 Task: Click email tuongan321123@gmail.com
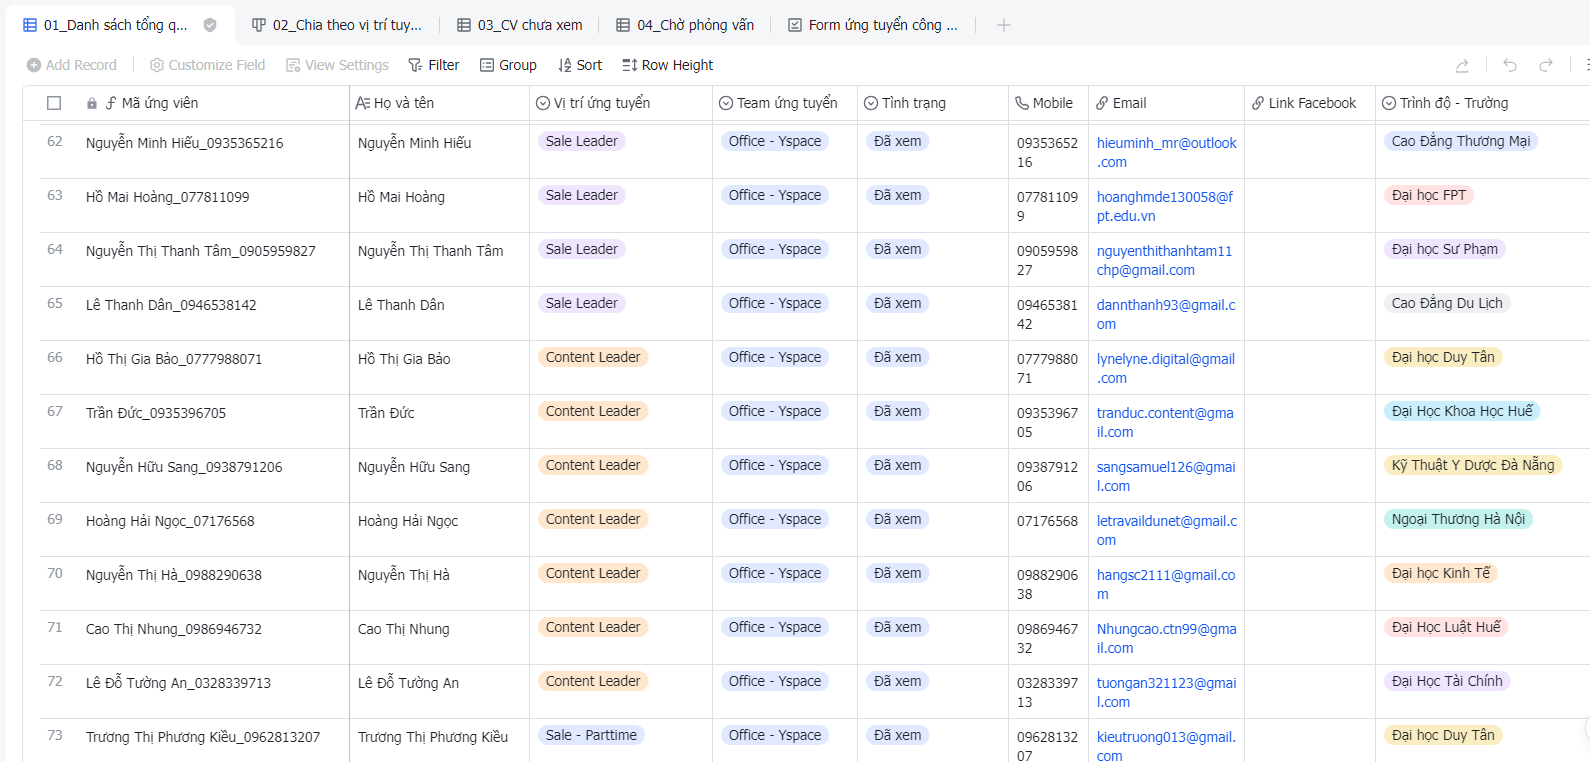point(1166,692)
